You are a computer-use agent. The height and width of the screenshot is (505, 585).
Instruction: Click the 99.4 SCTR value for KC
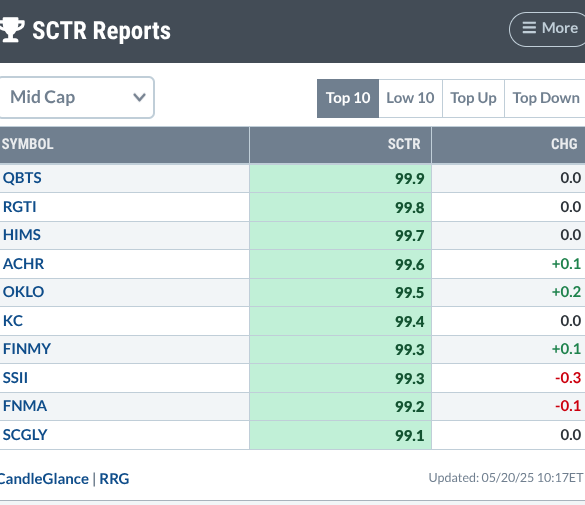(410, 321)
